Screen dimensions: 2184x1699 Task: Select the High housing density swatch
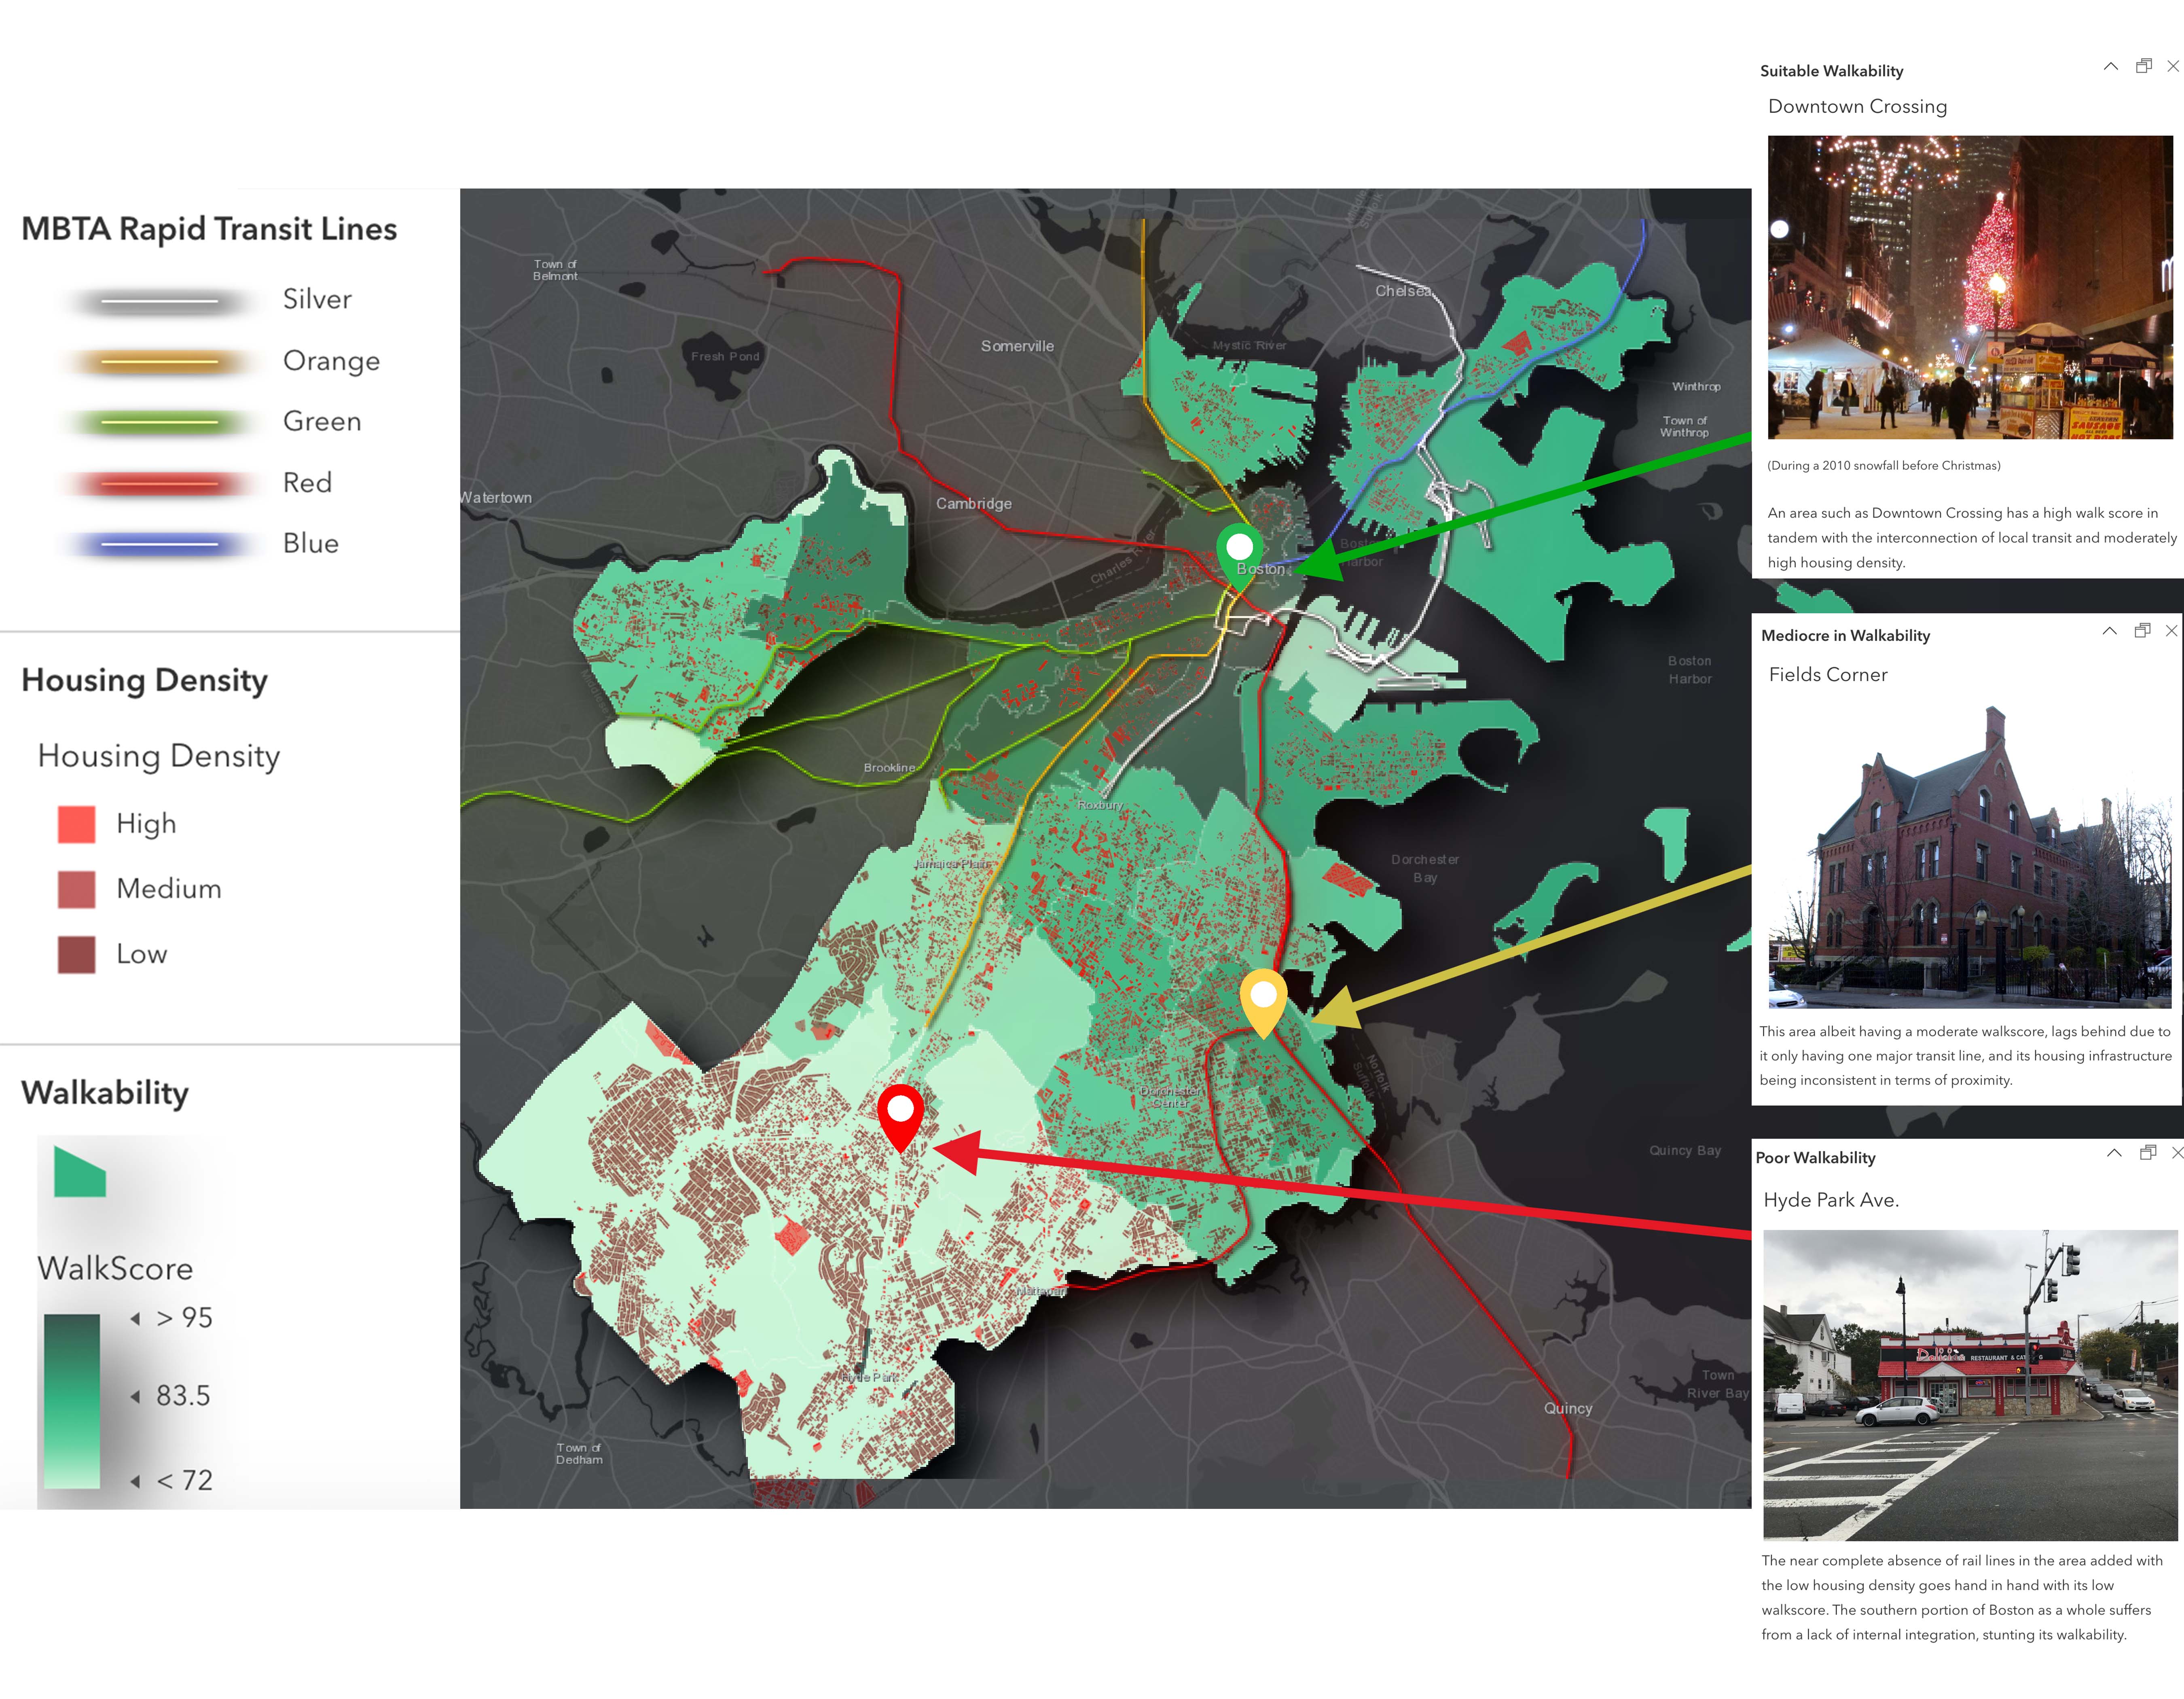(x=77, y=824)
